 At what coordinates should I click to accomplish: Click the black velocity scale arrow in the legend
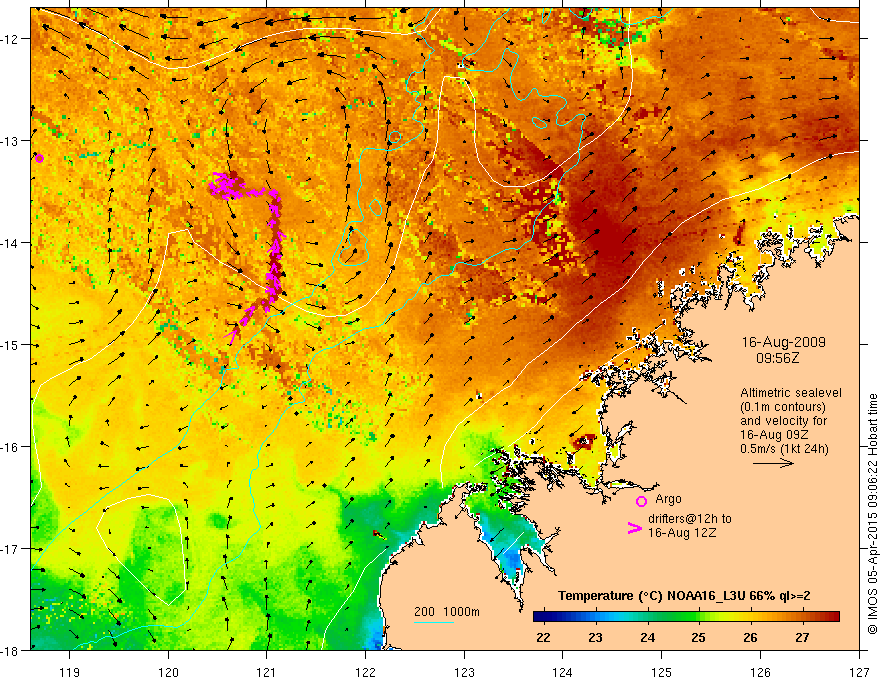coord(773,463)
